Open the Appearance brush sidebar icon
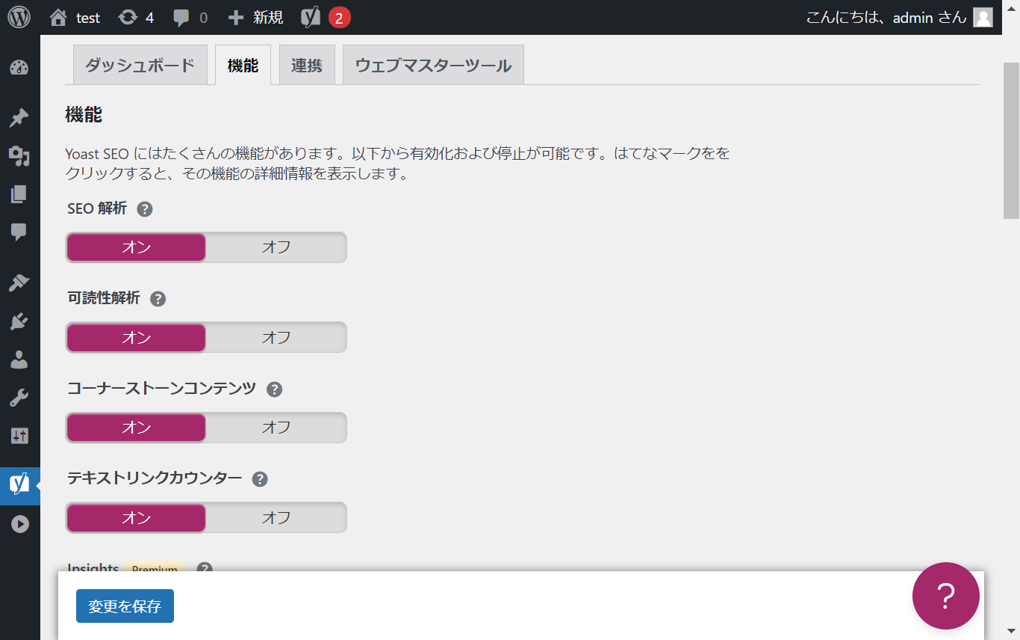Image resolution: width=1020 pixels, height=640 pixels. (x=19, y=283)
